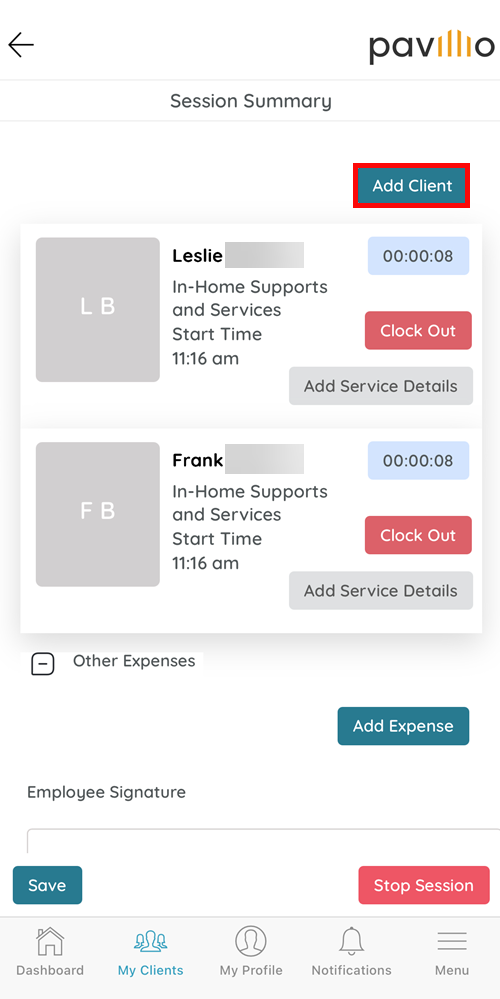Add Service Details for Frank
The image size is (500, 999).
tap(381, 591)
